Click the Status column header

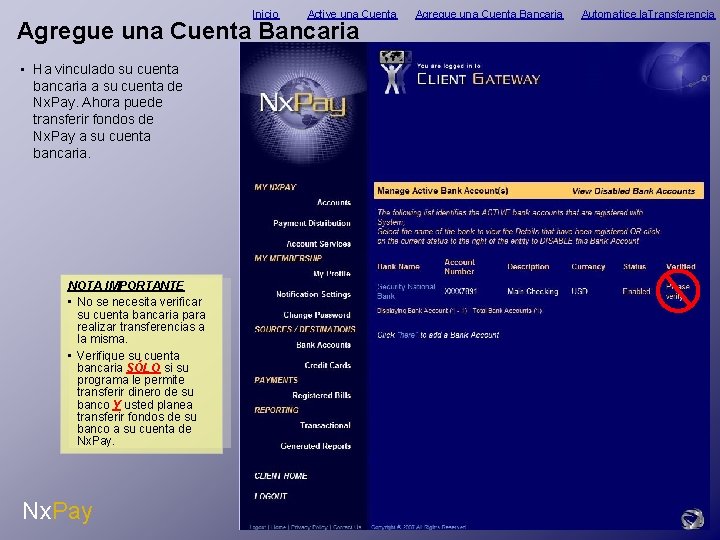(635, 267)
